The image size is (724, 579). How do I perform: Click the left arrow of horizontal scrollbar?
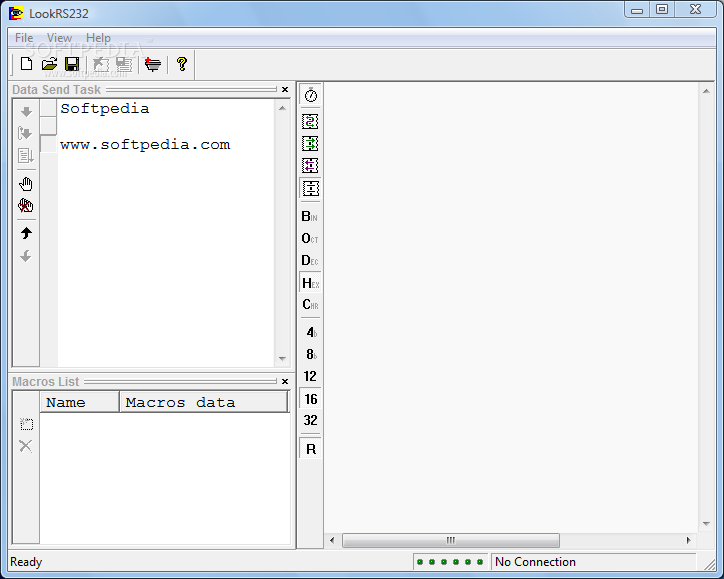click(x=332, y=540)
